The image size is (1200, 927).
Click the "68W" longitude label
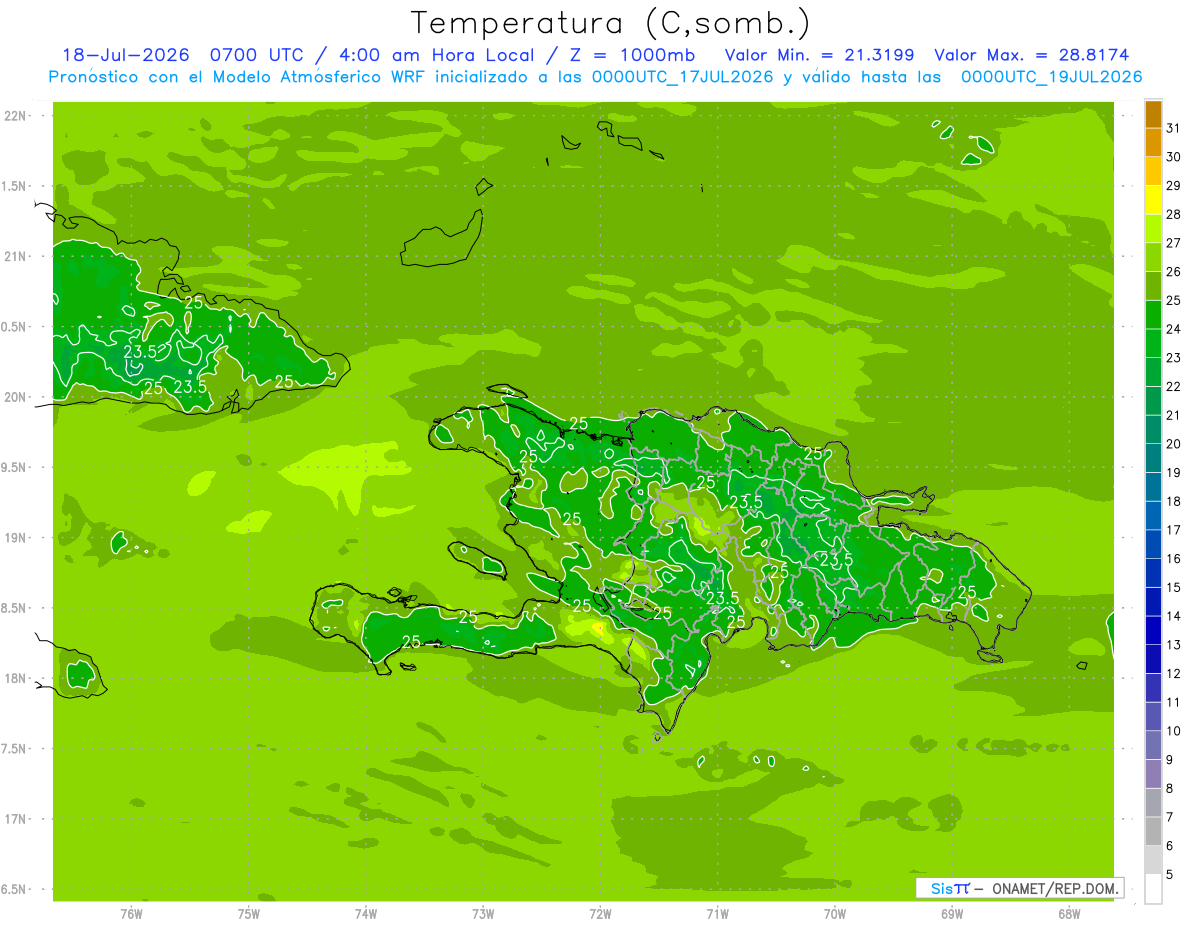1069,913
